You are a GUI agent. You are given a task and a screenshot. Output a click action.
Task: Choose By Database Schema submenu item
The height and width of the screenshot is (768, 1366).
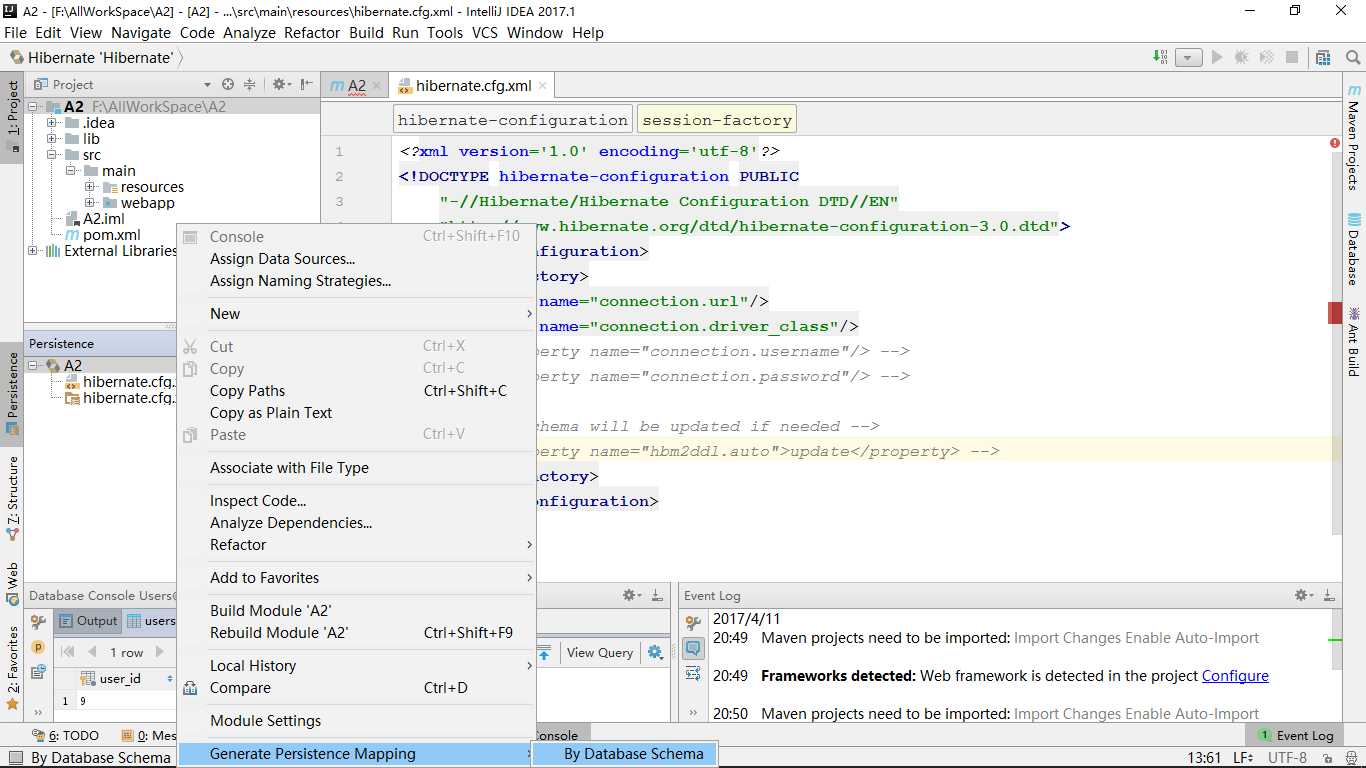click(x=626, y=754)
